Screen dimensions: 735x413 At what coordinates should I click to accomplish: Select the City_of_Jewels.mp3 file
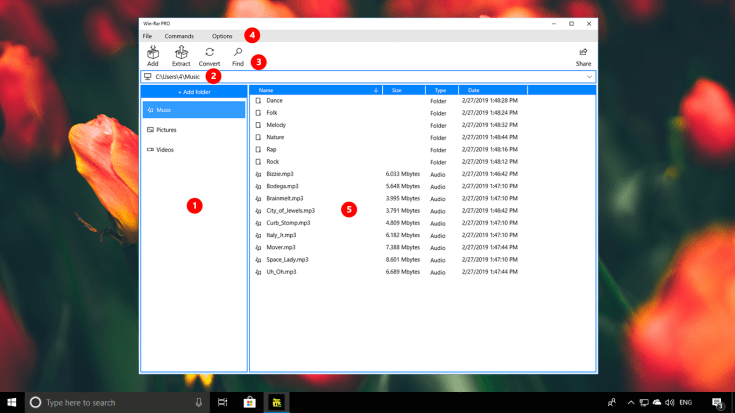click(x=290, y=211)
